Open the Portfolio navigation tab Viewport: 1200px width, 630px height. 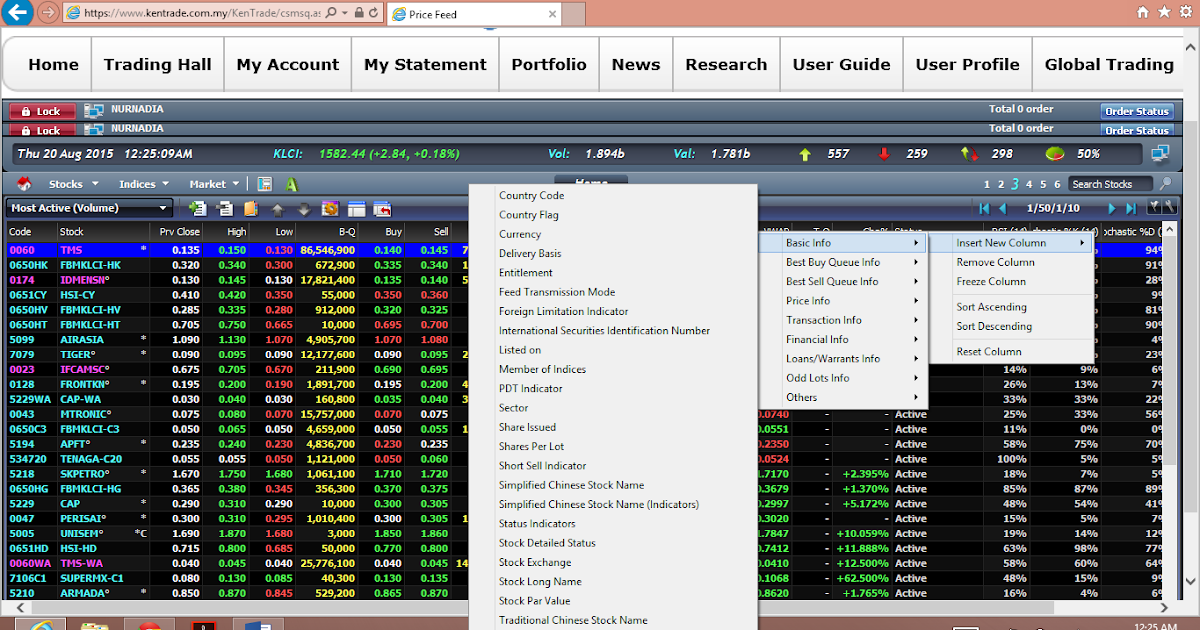pyautogui.click(x=549, y=65)
